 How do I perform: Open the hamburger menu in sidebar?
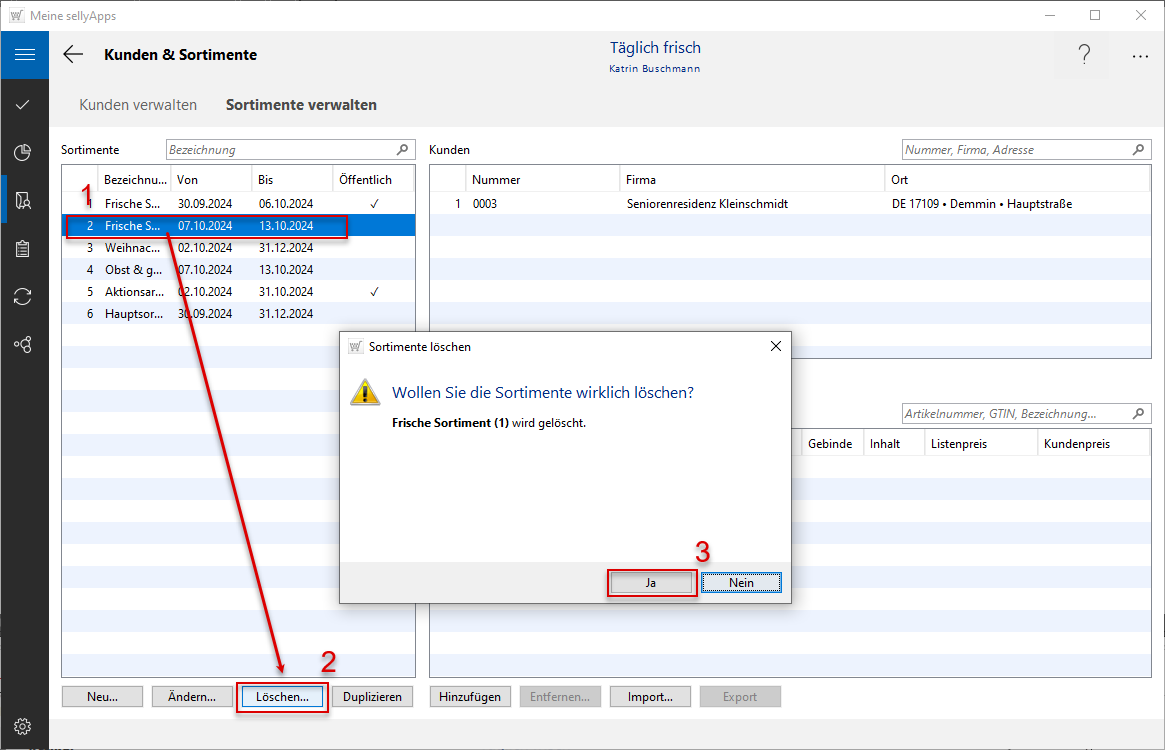click(x=24, y=55)
